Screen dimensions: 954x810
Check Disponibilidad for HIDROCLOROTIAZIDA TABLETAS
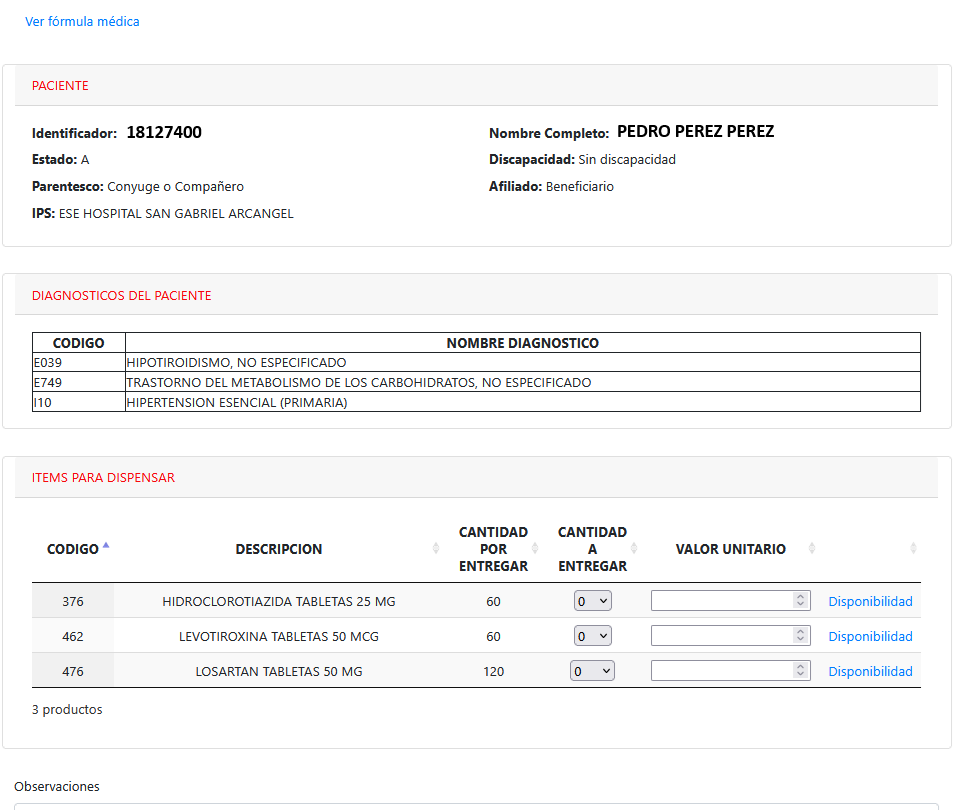[x=870, y=601]
